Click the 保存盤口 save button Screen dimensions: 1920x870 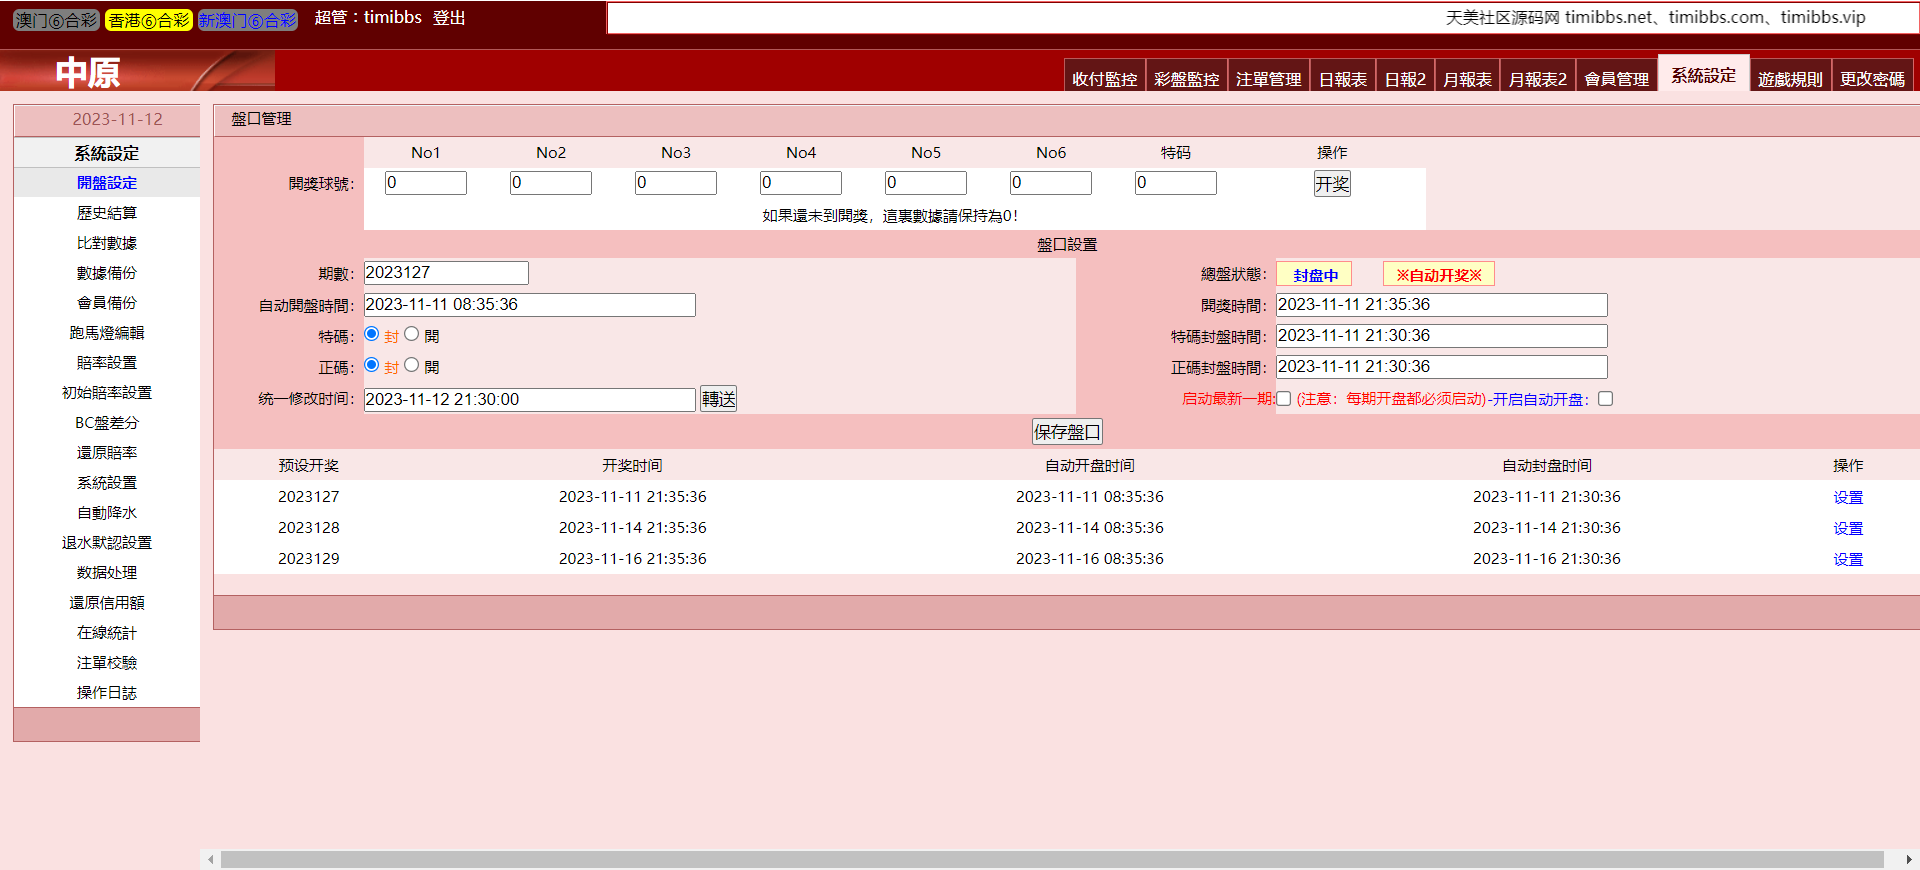click(1067, 432)
